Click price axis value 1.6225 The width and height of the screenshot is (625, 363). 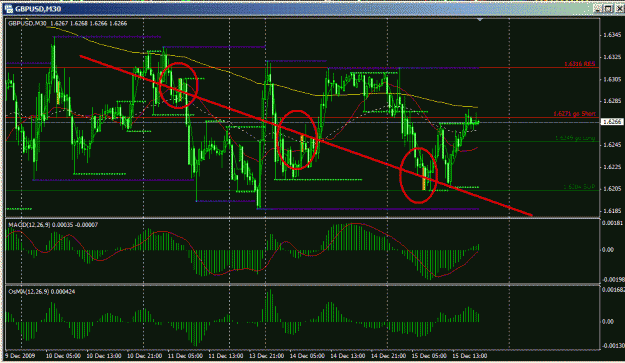[x=612, y=167]
